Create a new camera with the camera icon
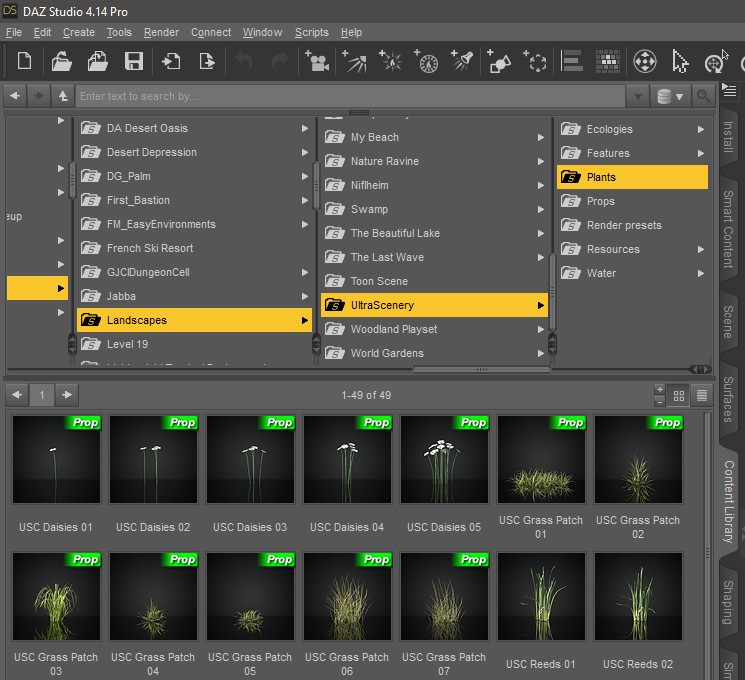 (317, 61)
